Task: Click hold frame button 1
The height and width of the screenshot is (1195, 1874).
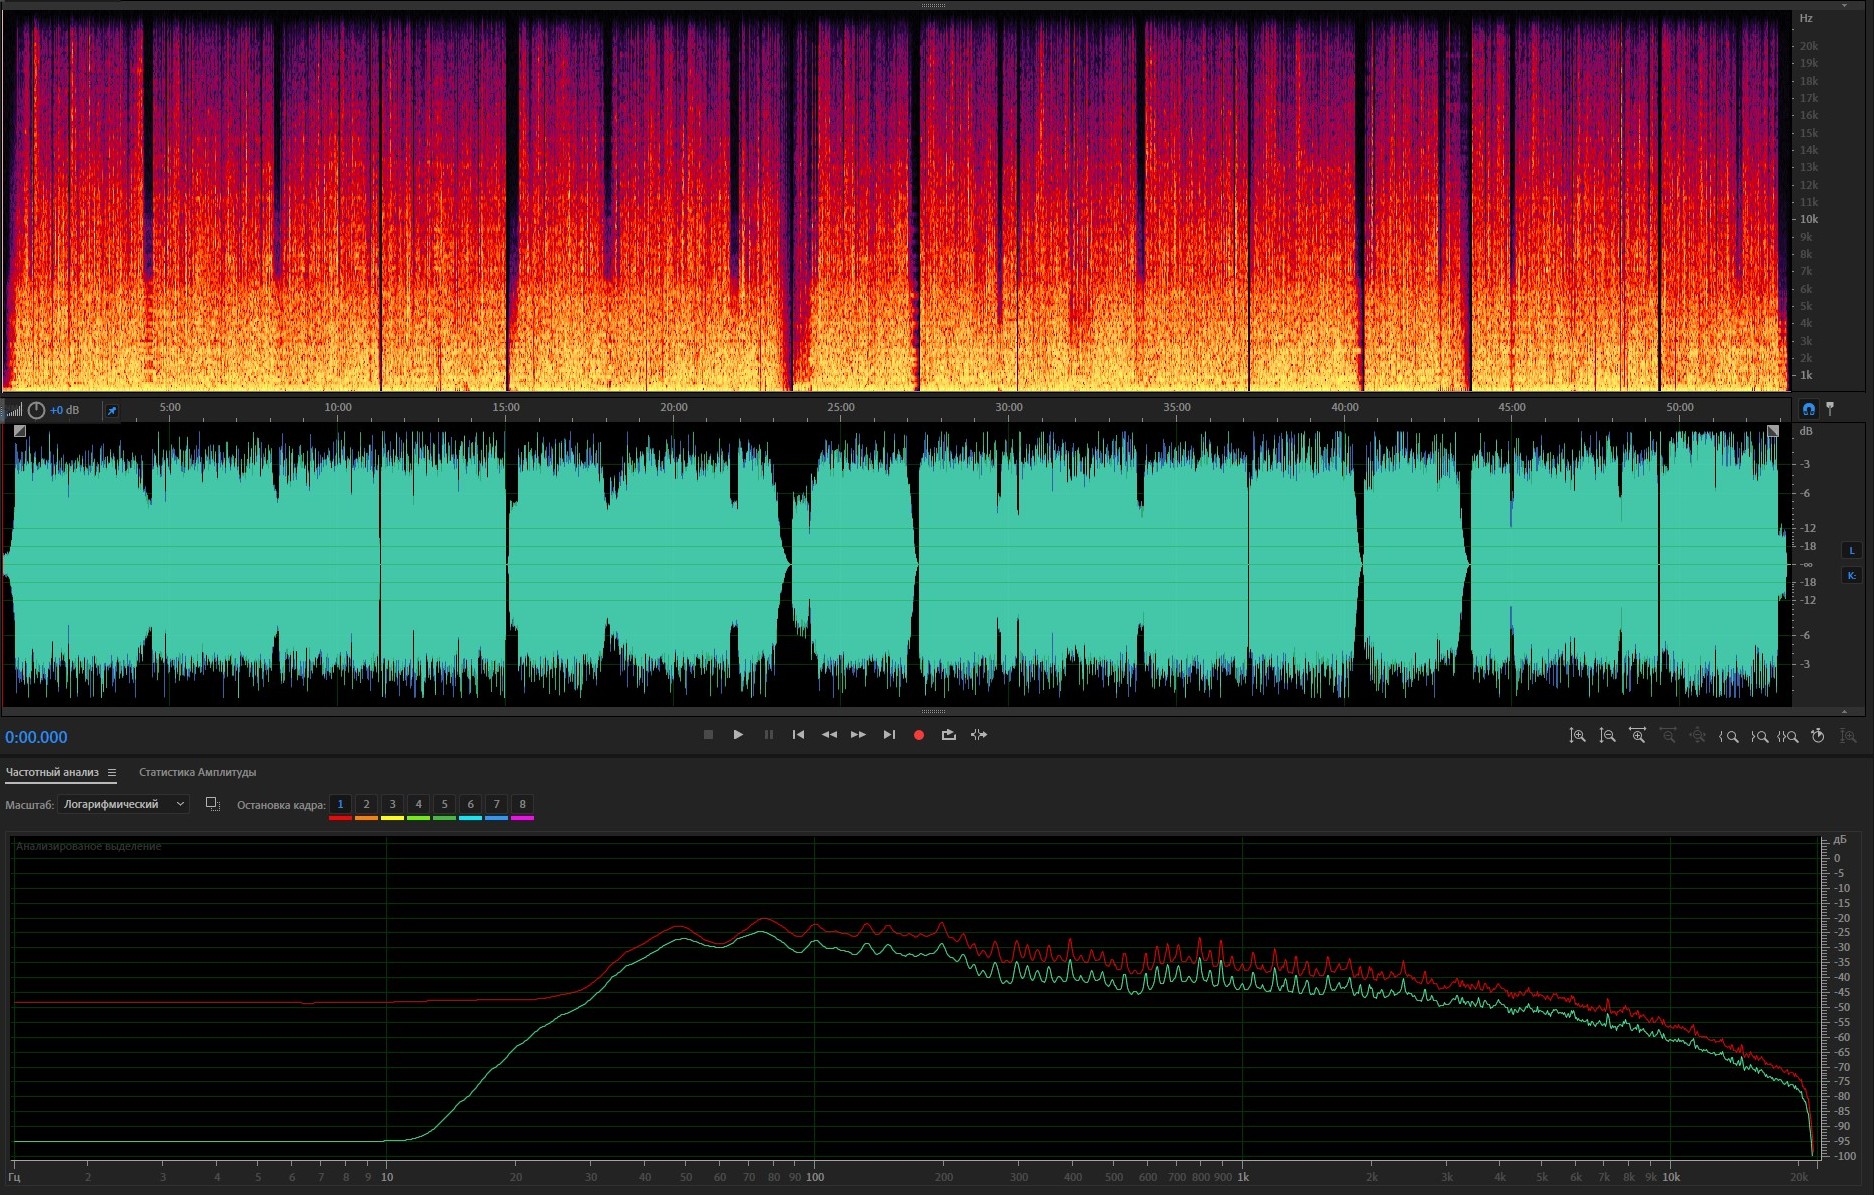Action: [340, 804]
